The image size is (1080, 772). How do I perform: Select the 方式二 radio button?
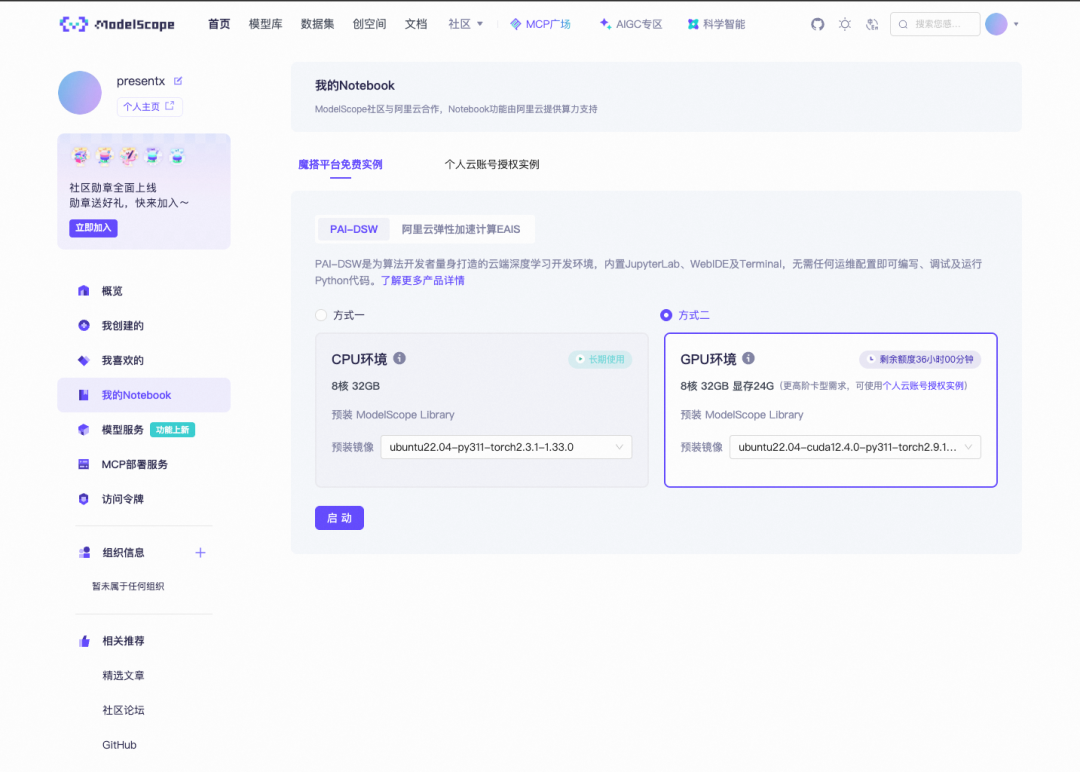point(666,315)
